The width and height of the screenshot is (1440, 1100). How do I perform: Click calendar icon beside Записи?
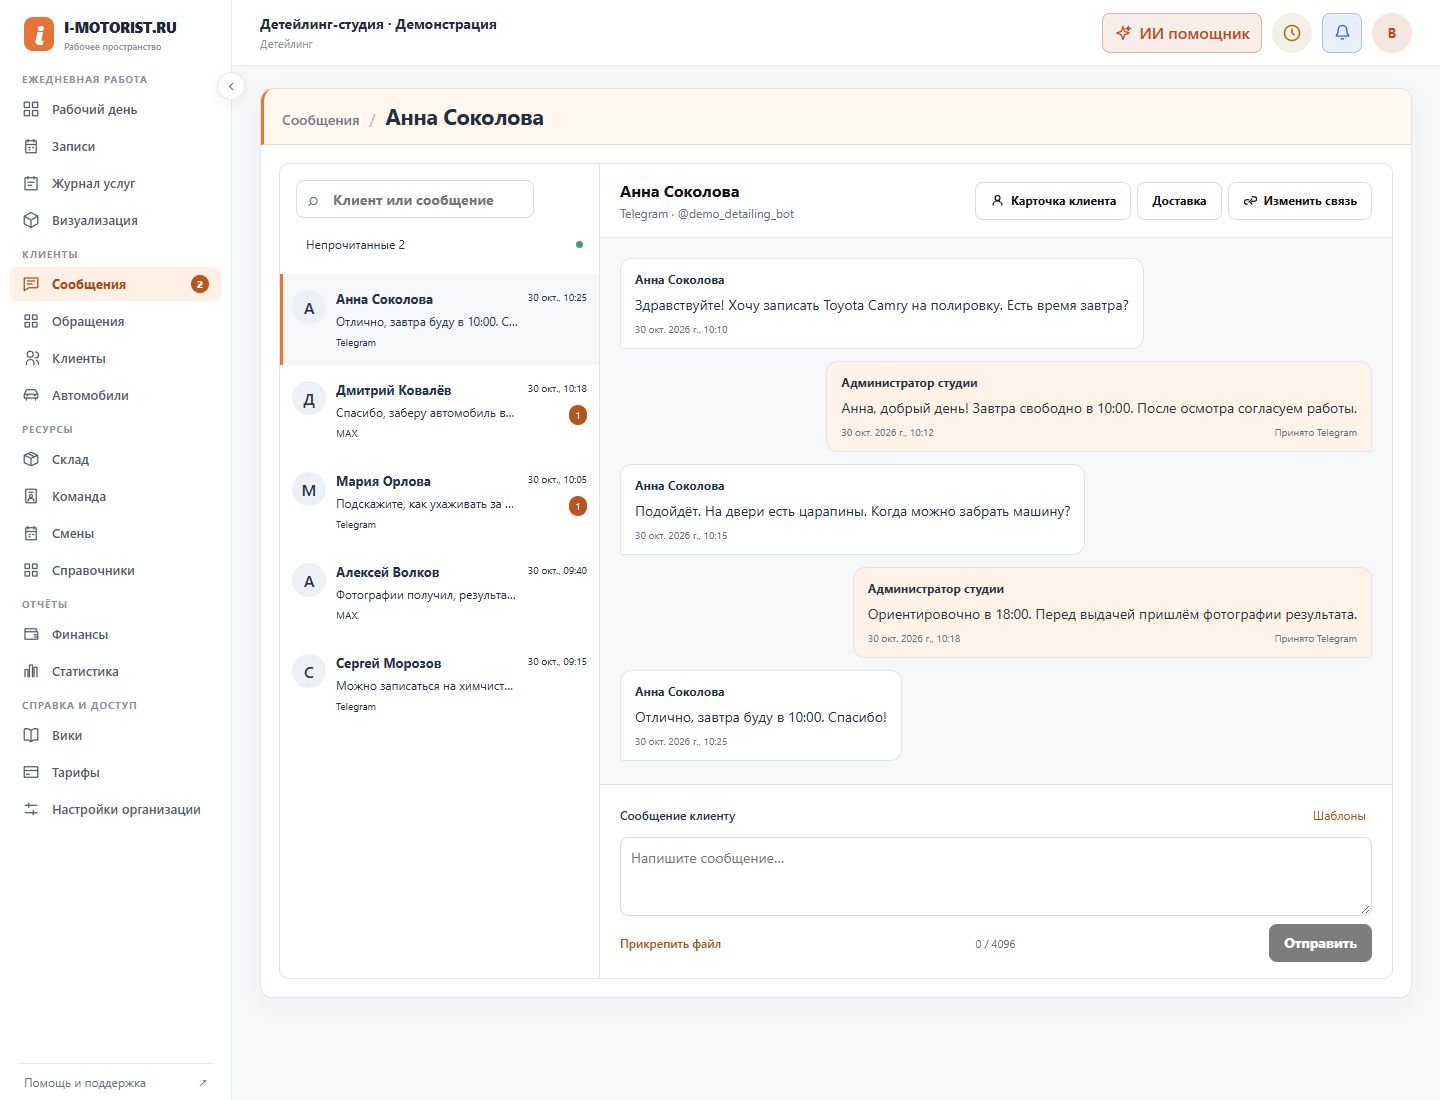tap(31, 146)
